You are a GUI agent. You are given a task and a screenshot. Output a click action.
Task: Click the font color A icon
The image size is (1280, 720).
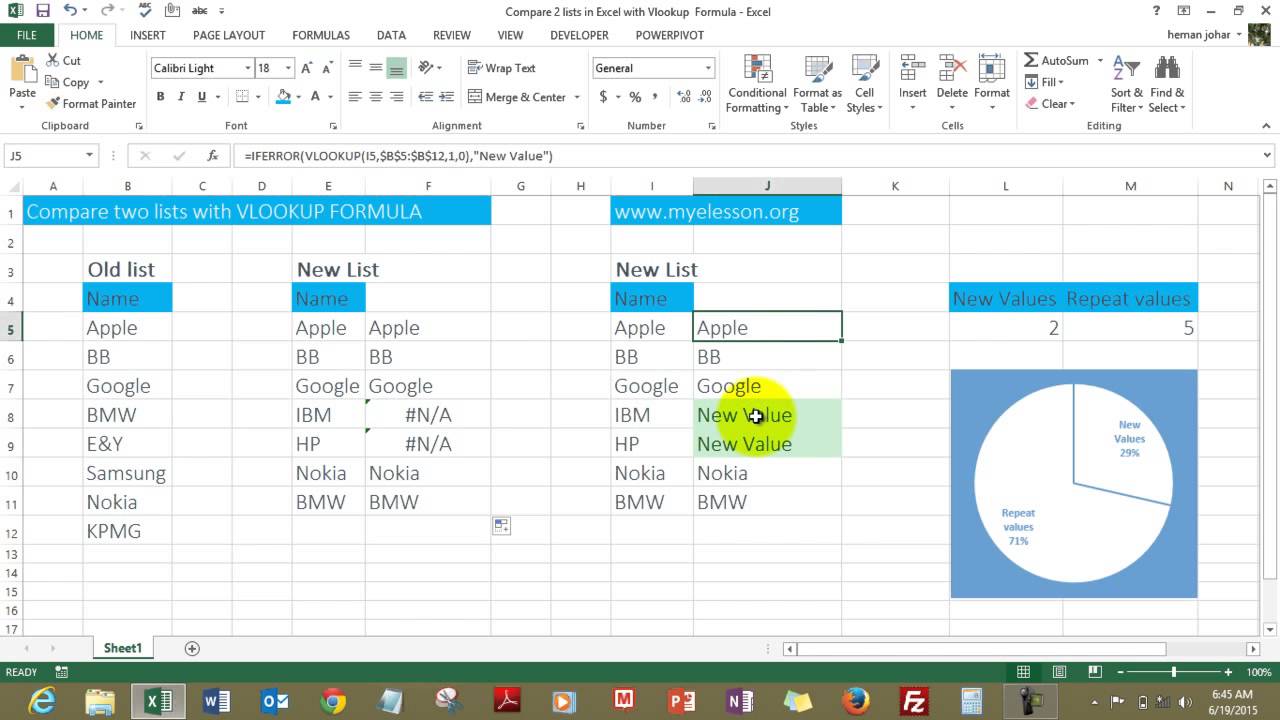(x=316, y=97)
